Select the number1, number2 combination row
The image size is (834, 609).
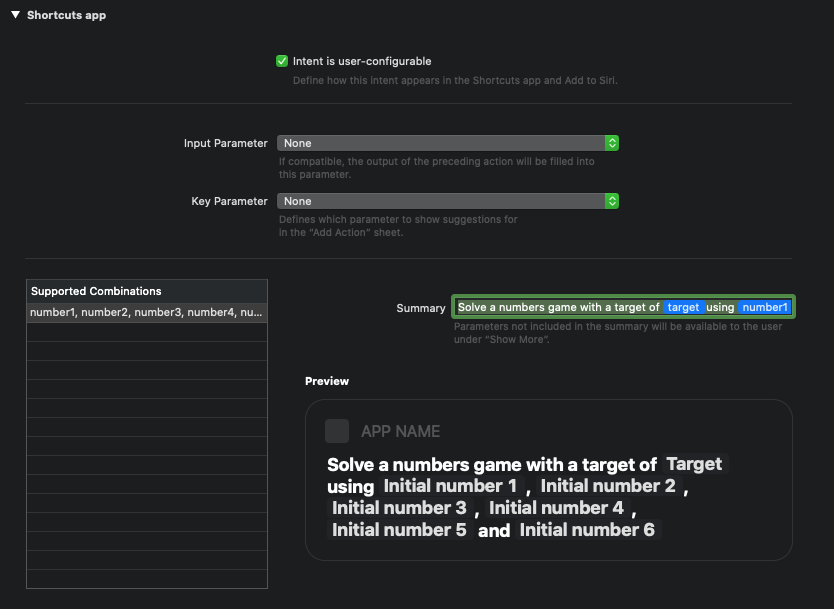146,313
